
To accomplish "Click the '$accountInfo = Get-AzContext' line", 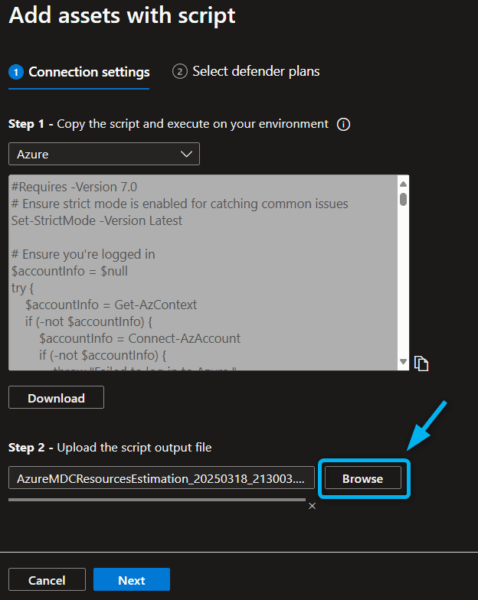I will click(111, 305).
